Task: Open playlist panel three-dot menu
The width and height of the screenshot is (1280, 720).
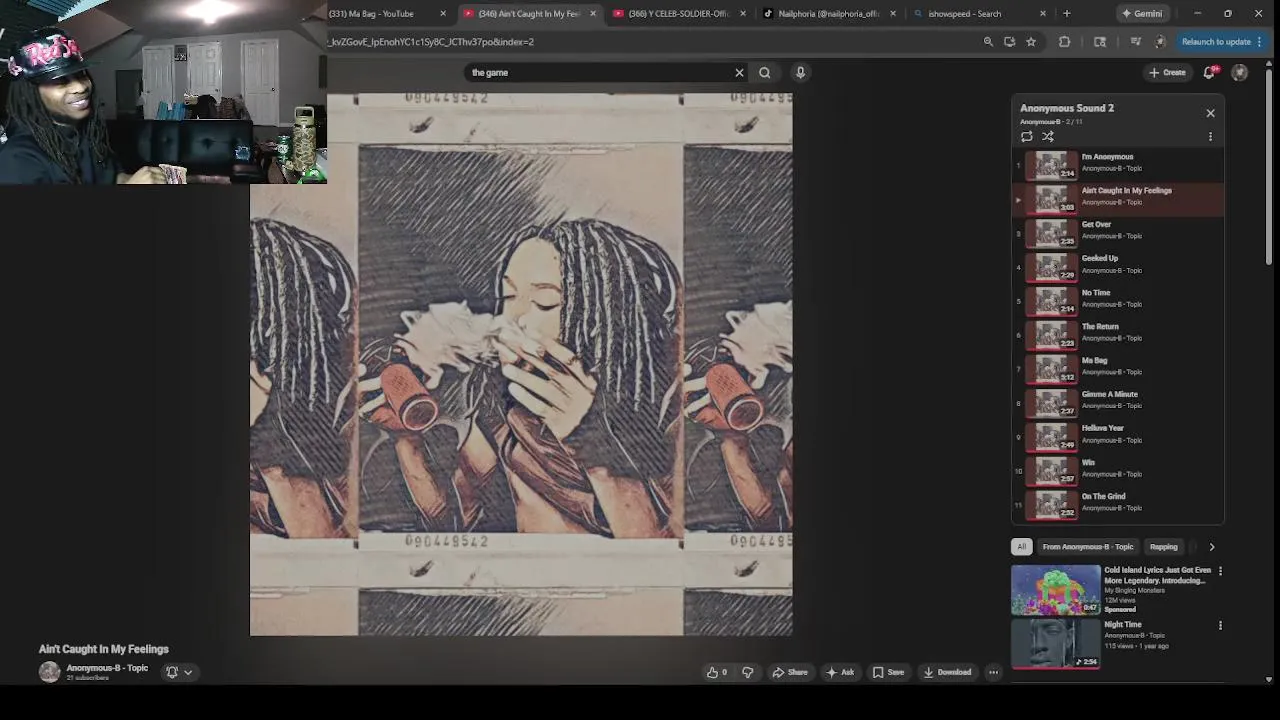Action: click(x=1210, y=136)
